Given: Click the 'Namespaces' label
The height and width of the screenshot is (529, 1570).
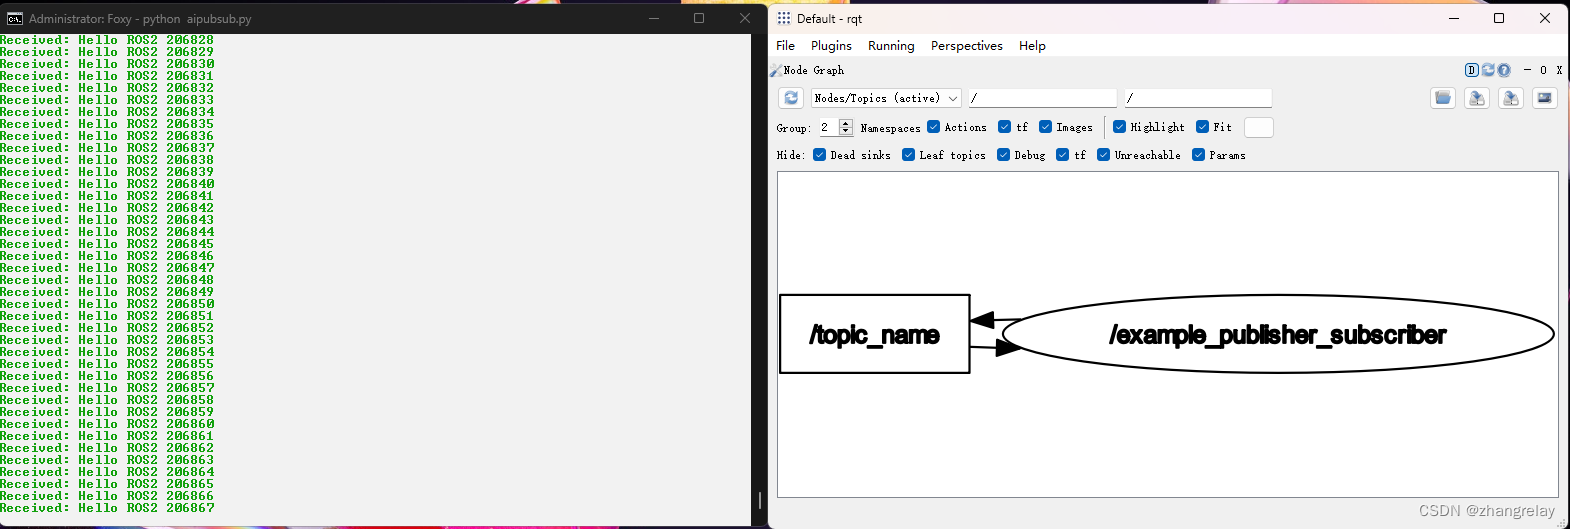Looking at the screenshot, I should (x=890, y=128).
